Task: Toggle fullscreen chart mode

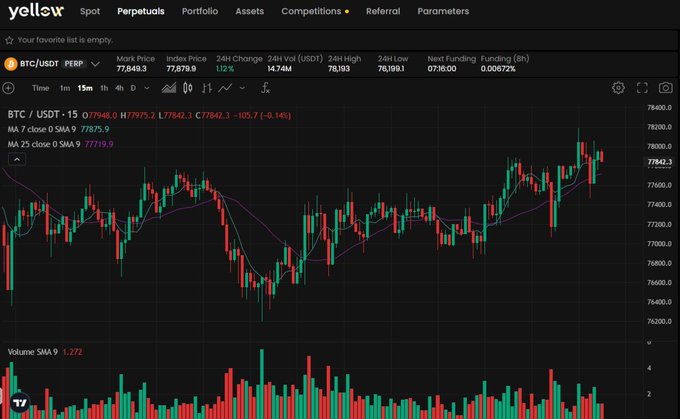Action: (x=642, y=88)
